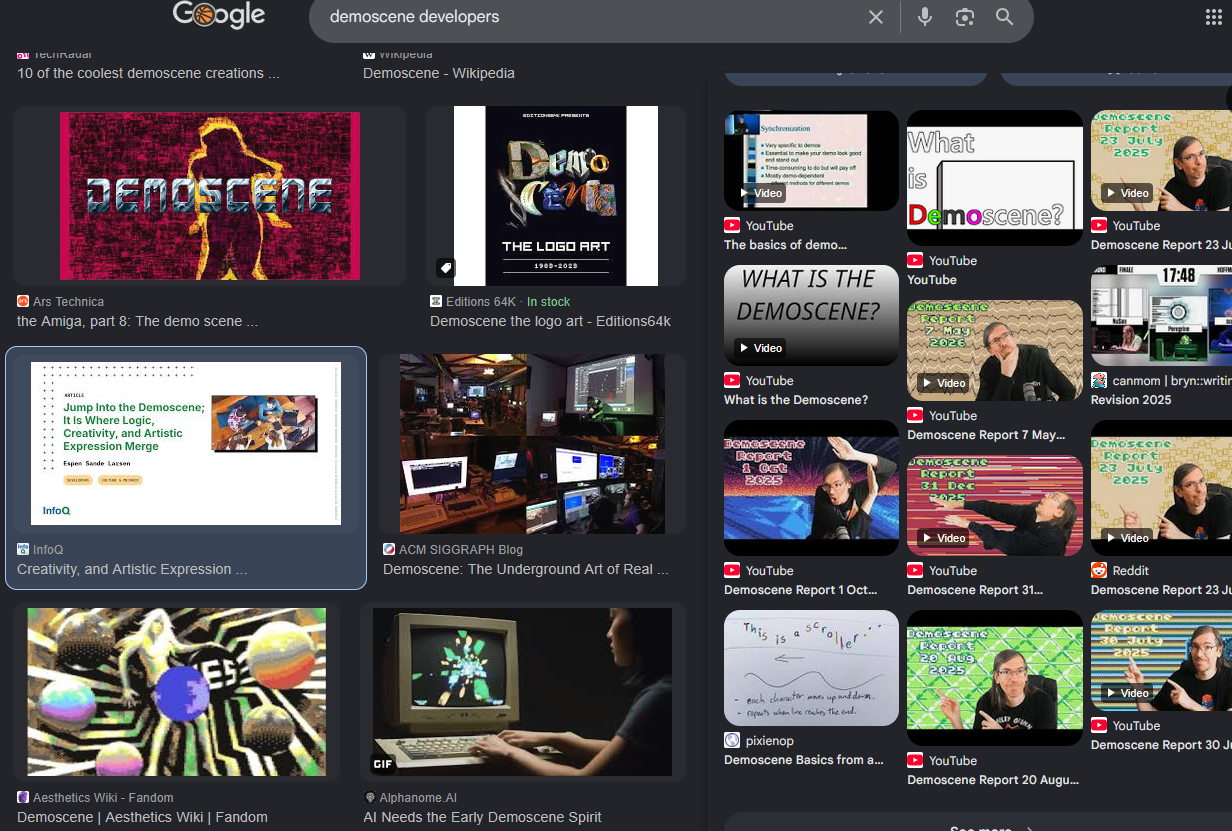Open the 20 Aug 2025 Demoscene Report thumbnail
The height and width of the screenshot is (831, 1232).
point(995,678)
